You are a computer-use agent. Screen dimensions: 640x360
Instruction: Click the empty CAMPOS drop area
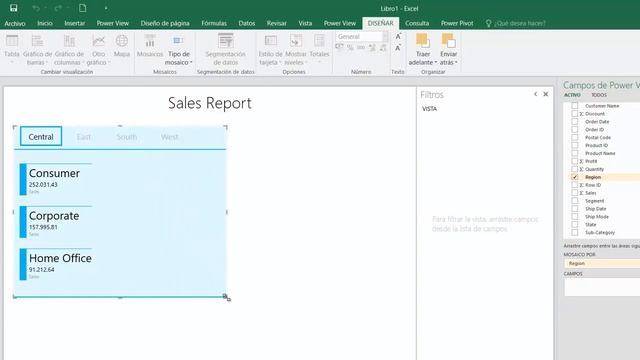[x=602, y=287]
